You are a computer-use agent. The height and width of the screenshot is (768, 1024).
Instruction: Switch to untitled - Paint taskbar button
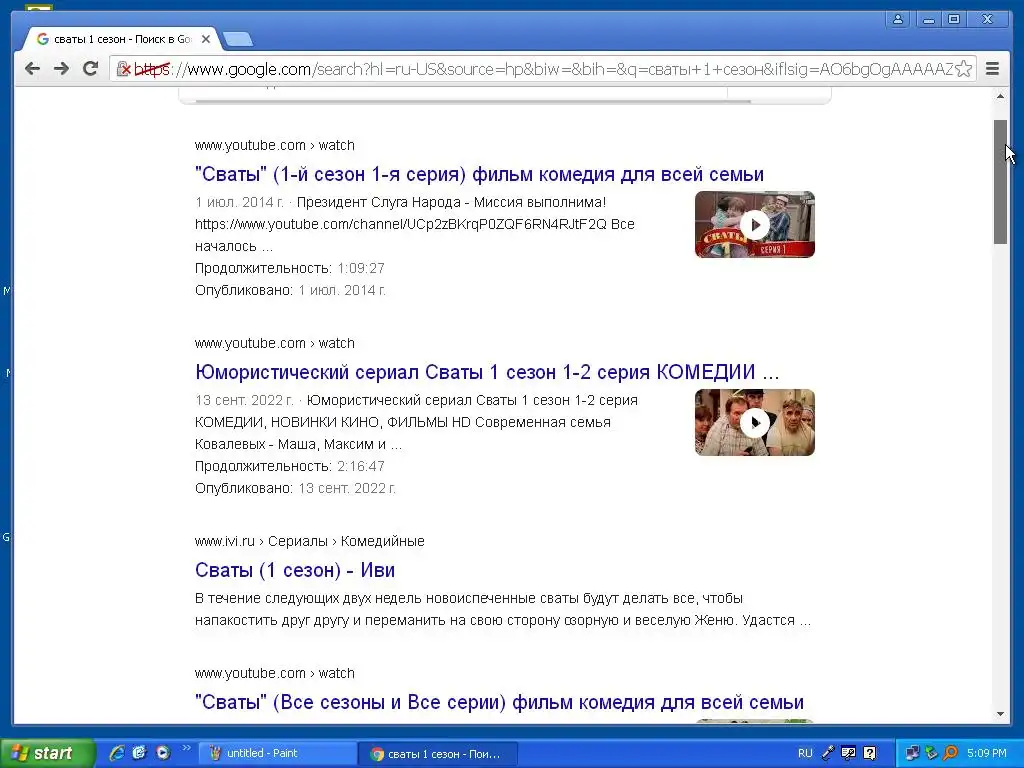click(x=276, y=753)
